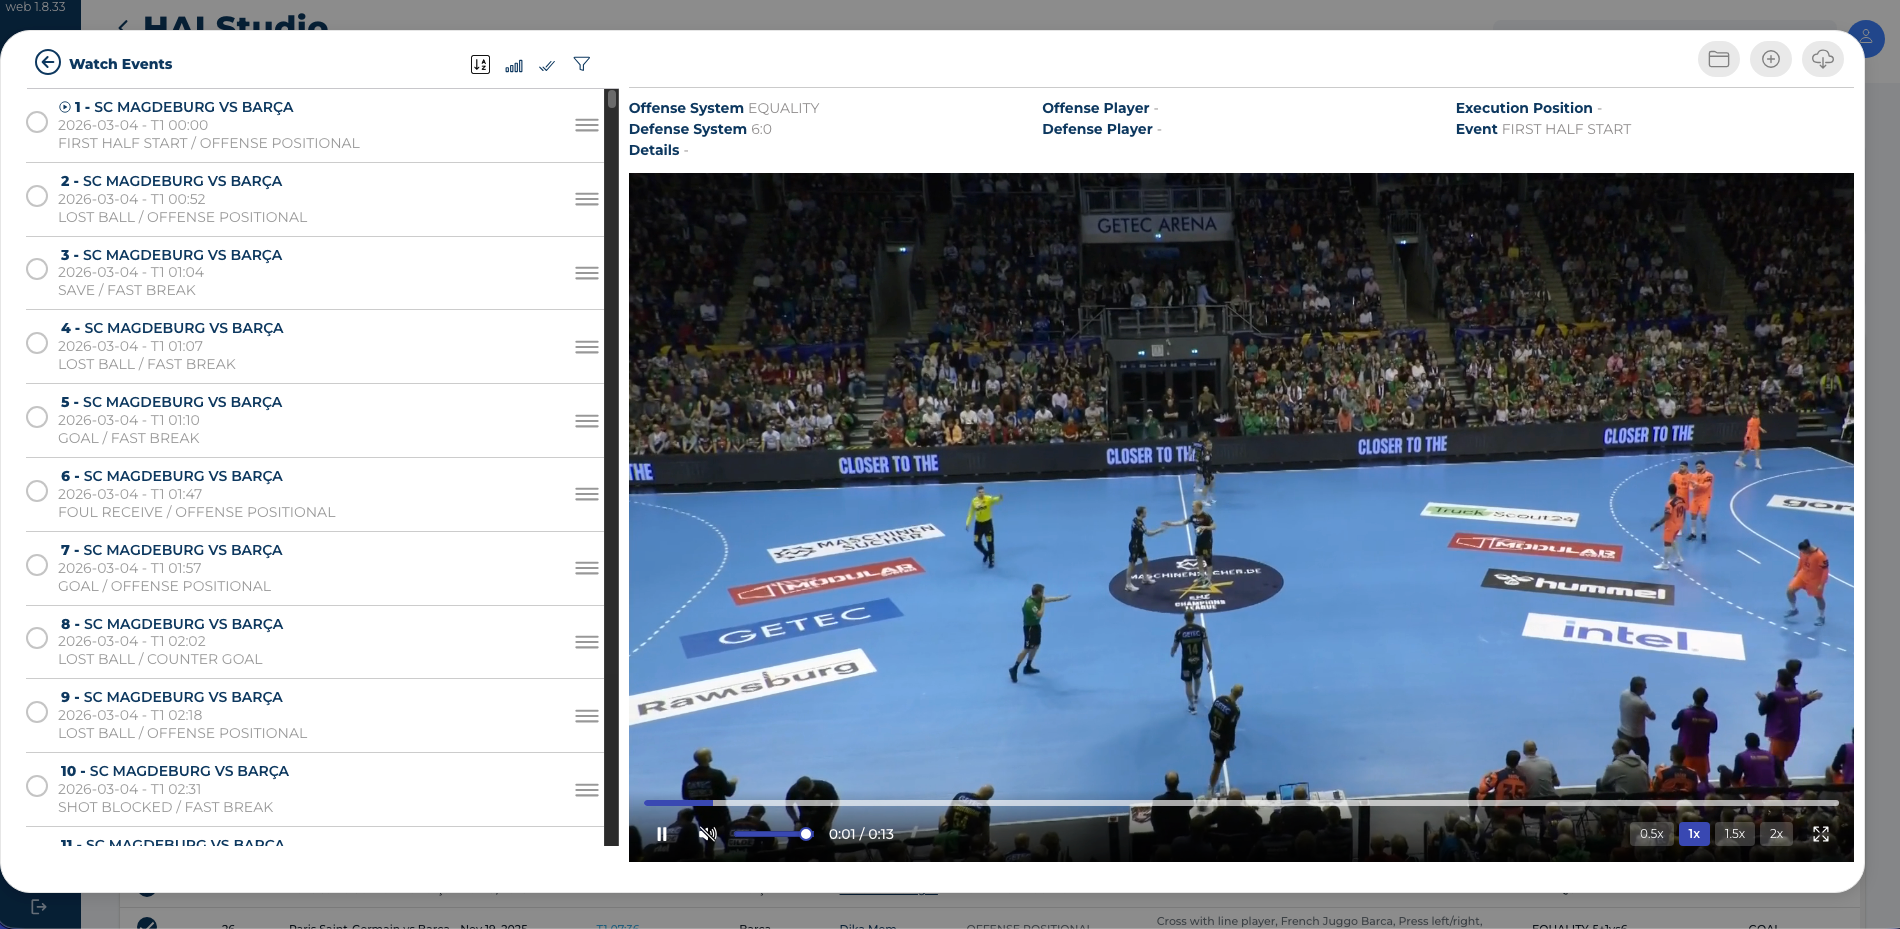The width and height of the screenshot is (1900, 929).
Task: Set playback speed to 0.5x
Action: click(1651, 834)
